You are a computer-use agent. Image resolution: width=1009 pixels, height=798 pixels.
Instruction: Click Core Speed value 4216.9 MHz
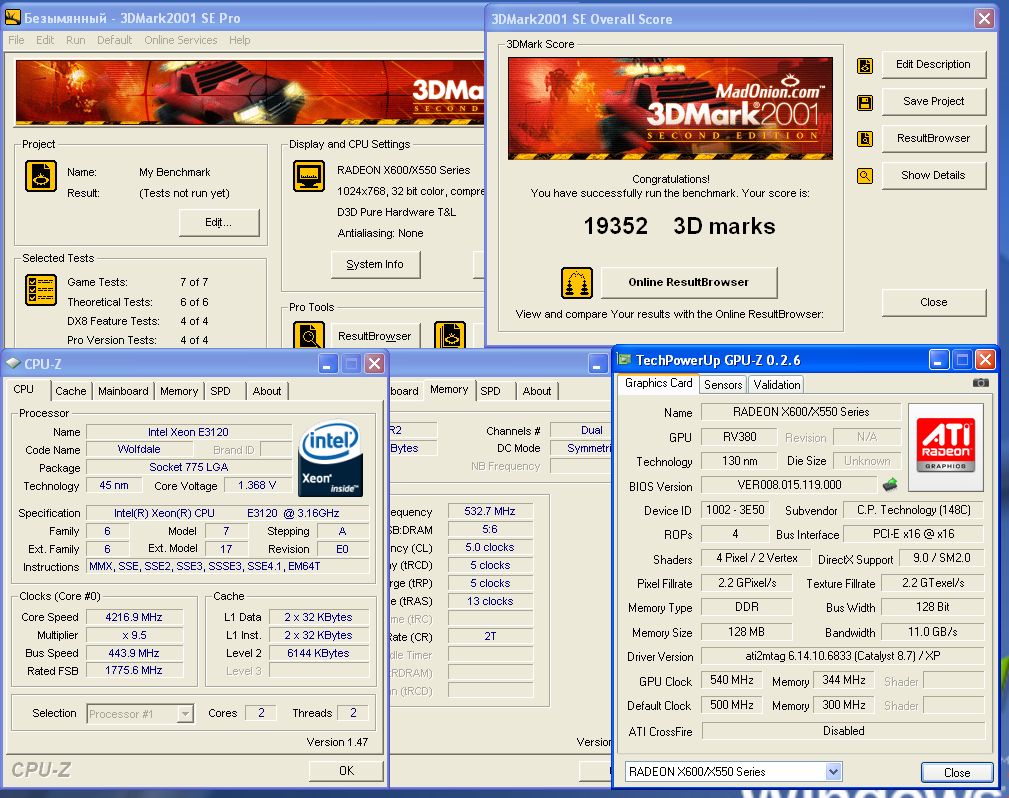click(134, 617)
